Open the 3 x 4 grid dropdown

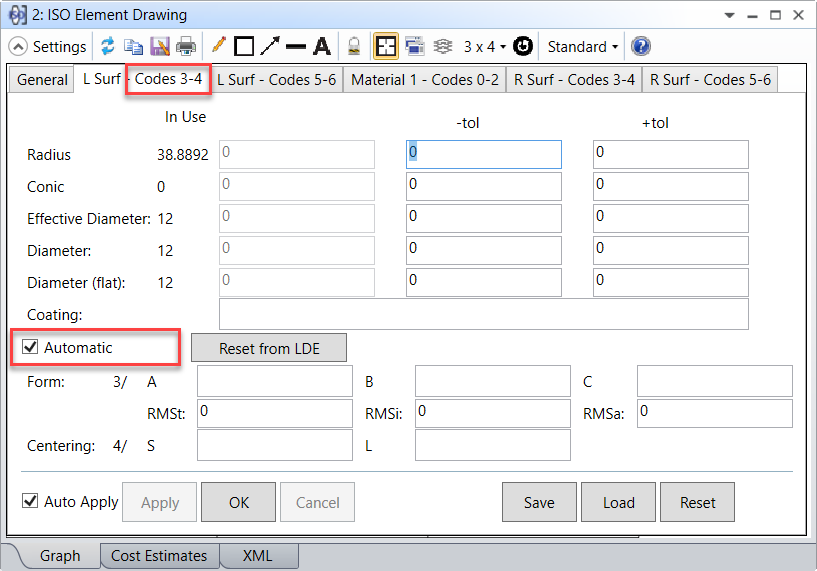pyautogui.click(x=485, y=47)
